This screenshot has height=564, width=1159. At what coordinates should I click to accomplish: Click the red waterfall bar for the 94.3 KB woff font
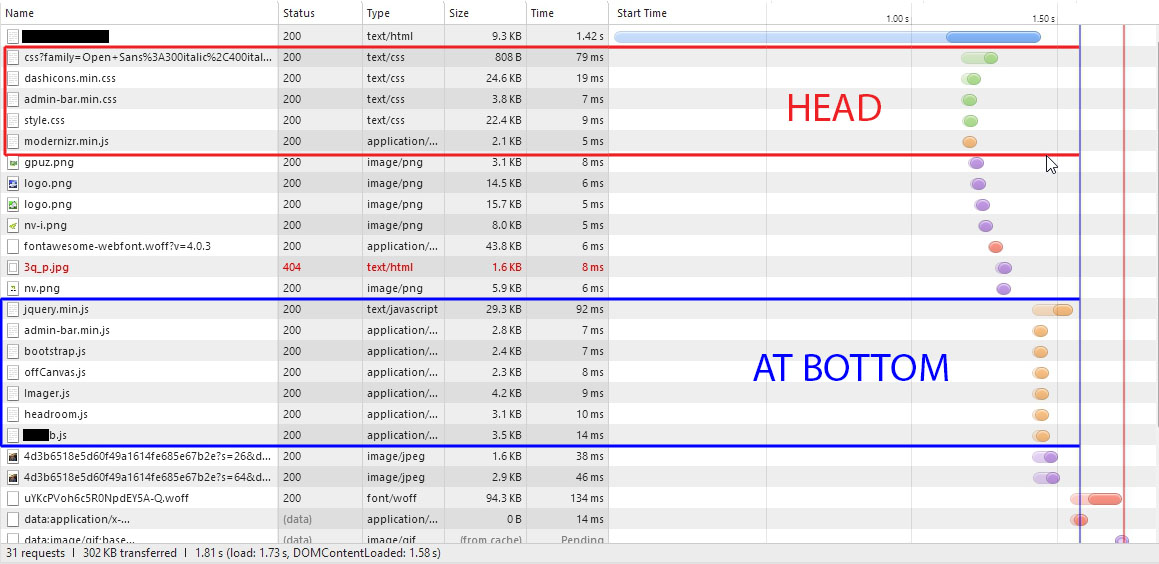1098,499
